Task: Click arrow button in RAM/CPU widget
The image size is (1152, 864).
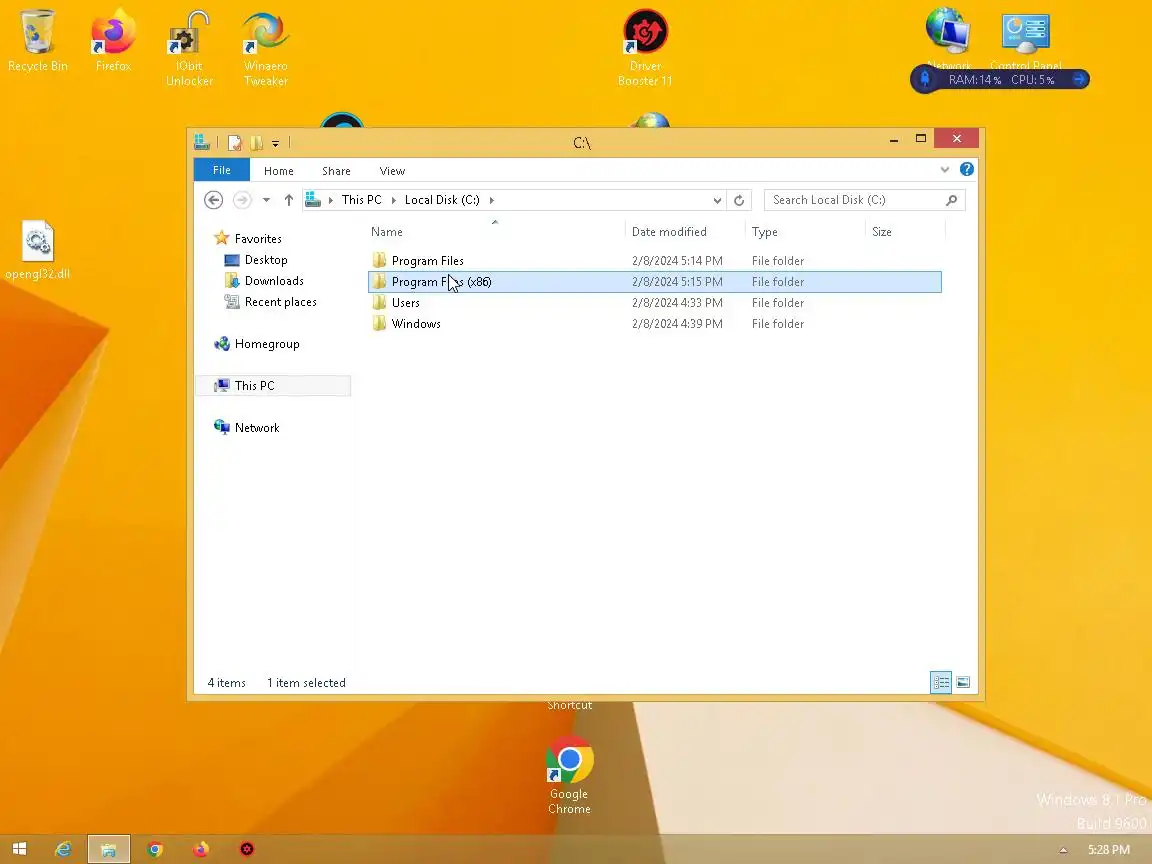Action: [x=1079, y=79]
